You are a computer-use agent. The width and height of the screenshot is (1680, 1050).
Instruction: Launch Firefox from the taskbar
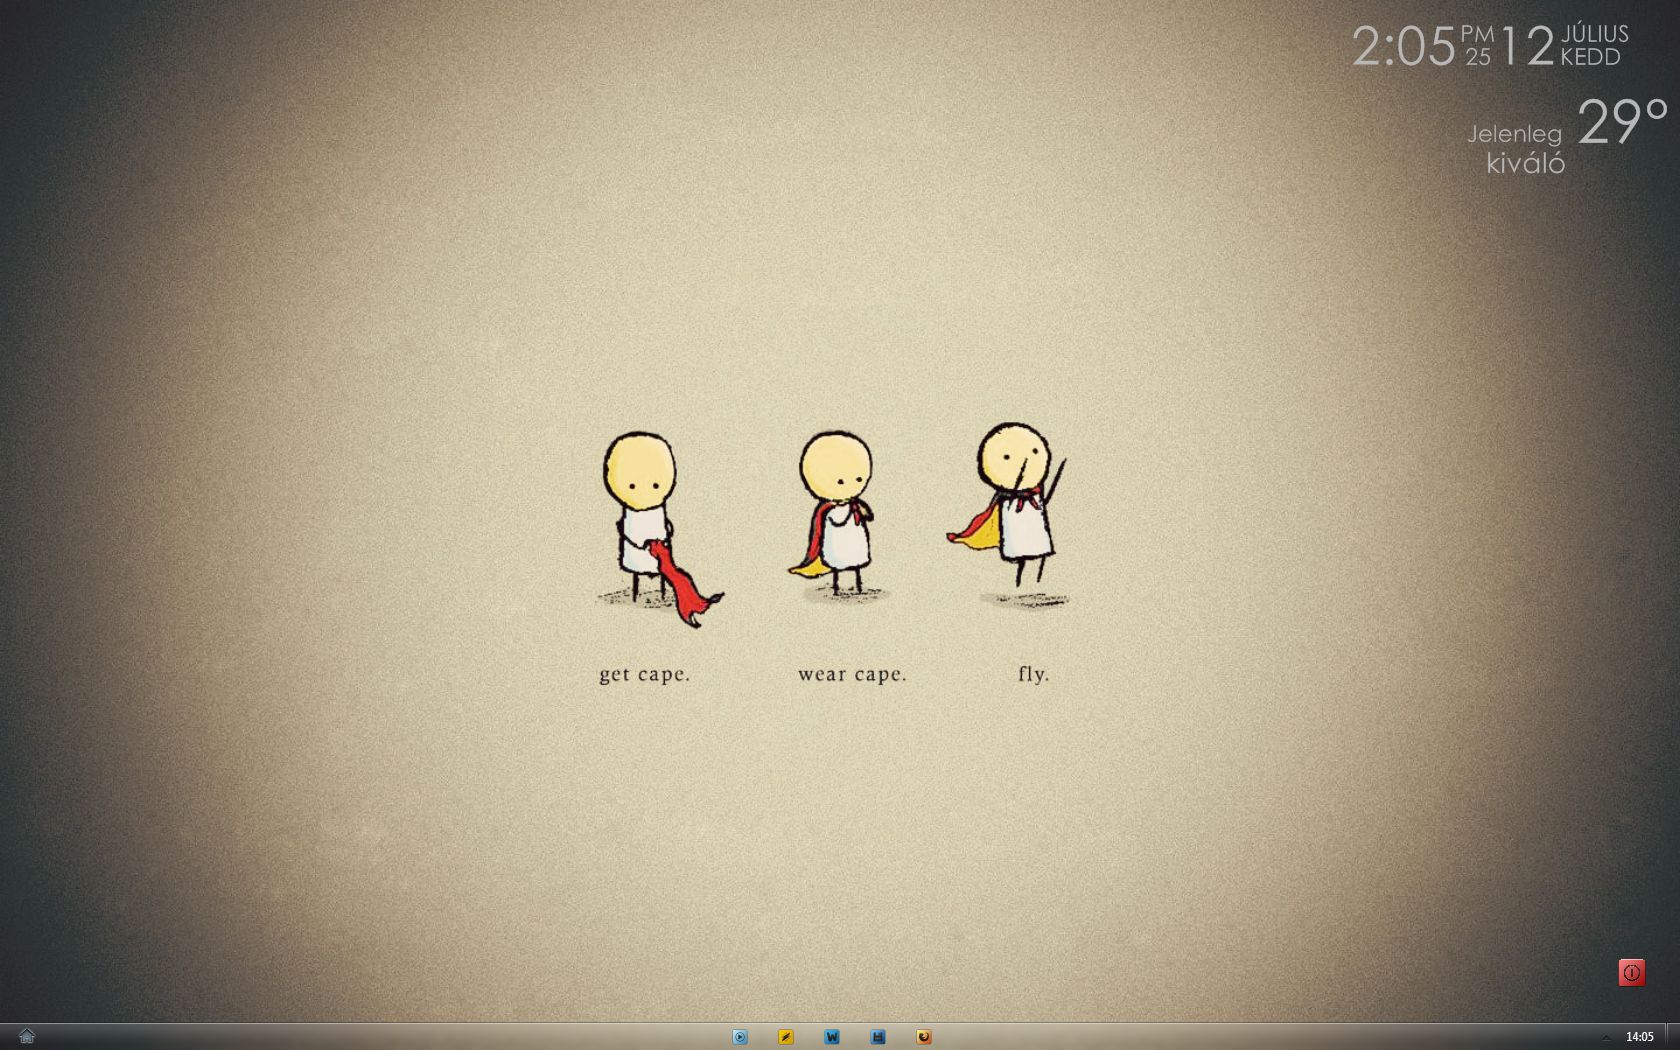(924, 1037)
